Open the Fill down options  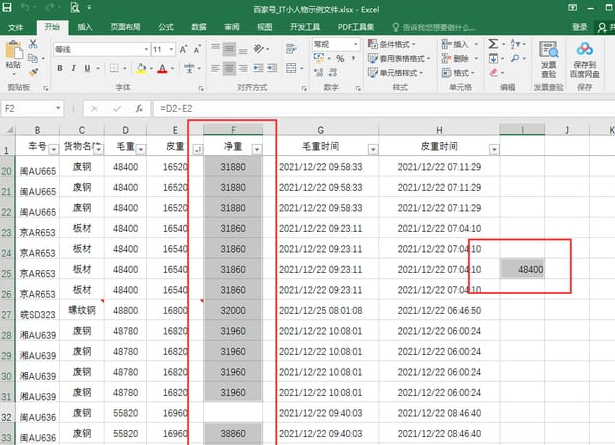pyautogui.click(x=493, y=58)
